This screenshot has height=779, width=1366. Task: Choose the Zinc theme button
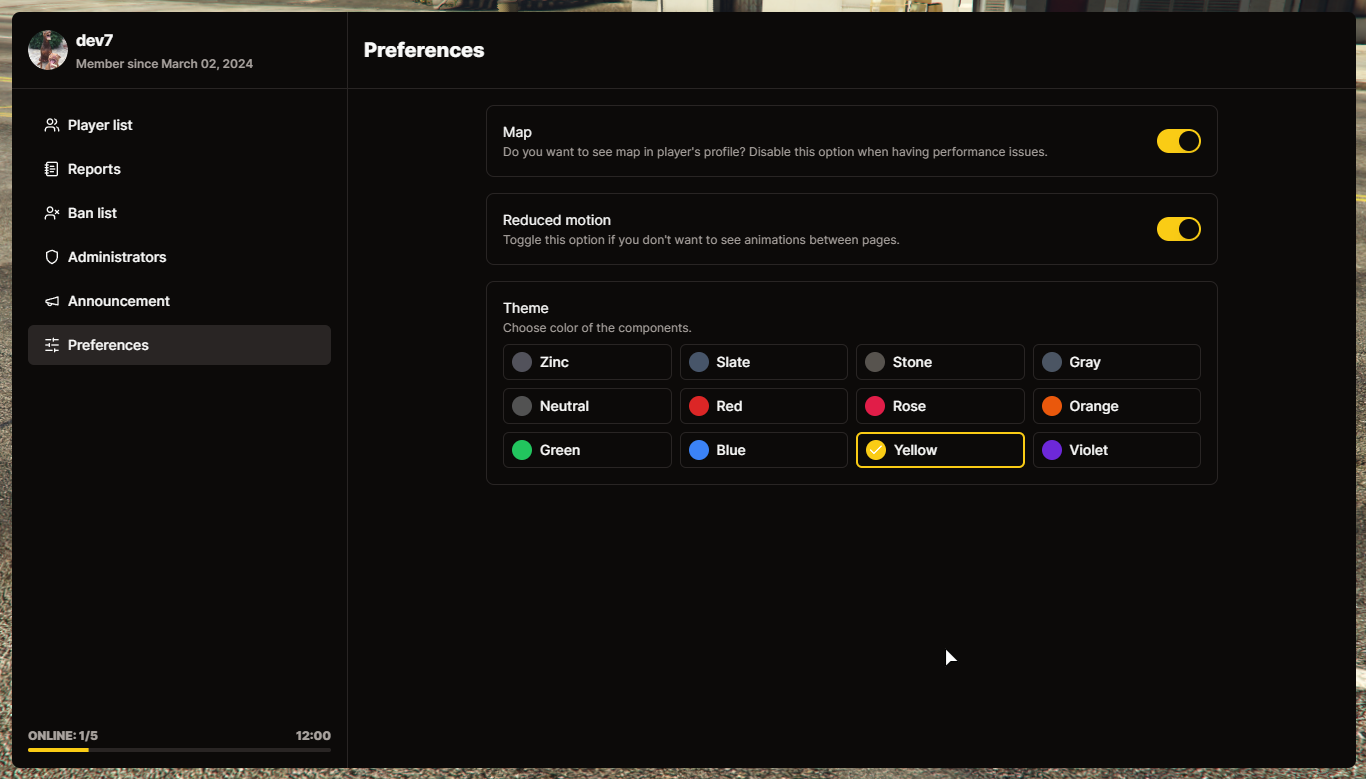[x=587, y=362]
